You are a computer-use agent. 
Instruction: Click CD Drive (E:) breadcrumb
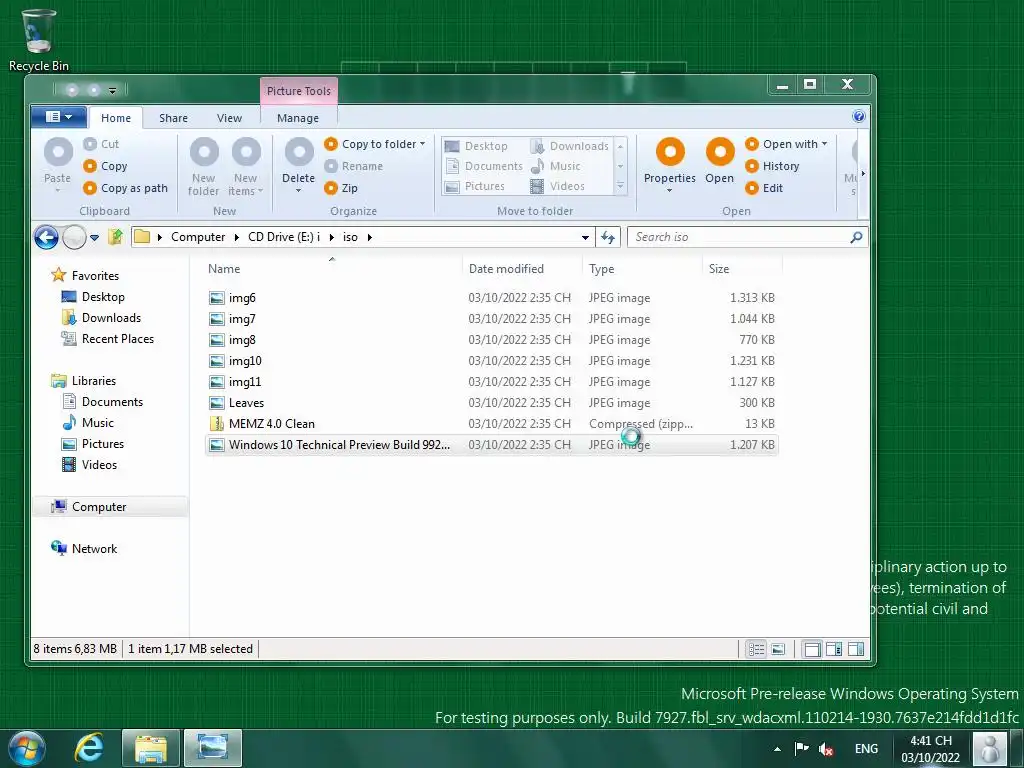[284, 237]
